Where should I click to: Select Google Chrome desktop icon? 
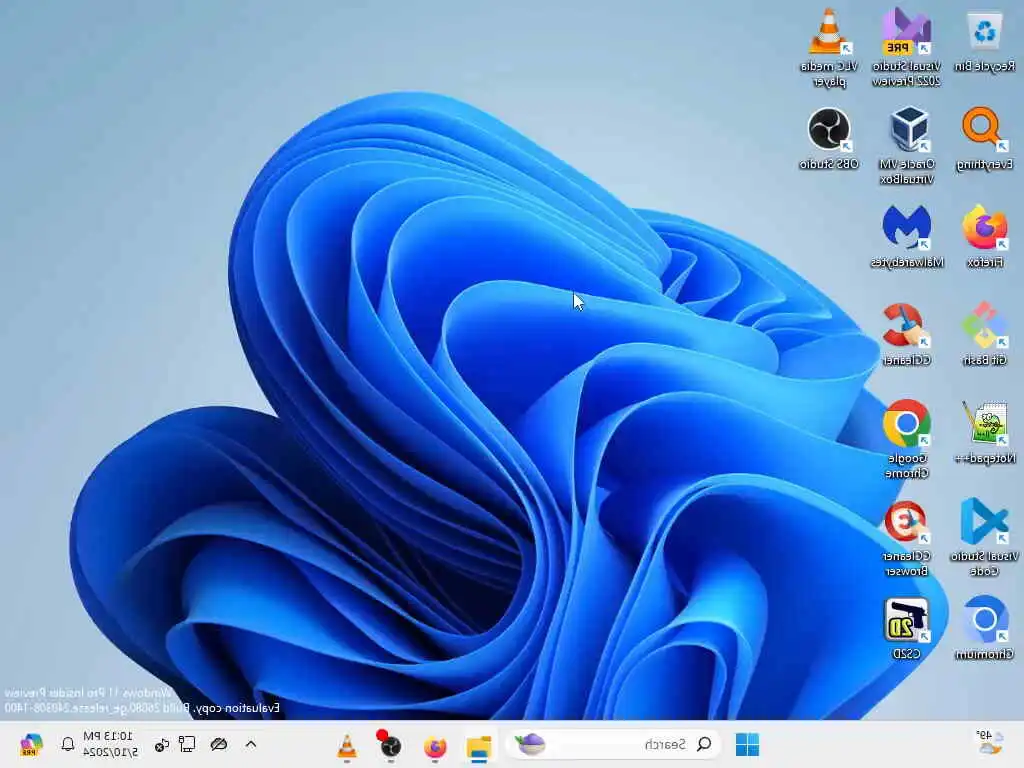(x=906, y=440)
